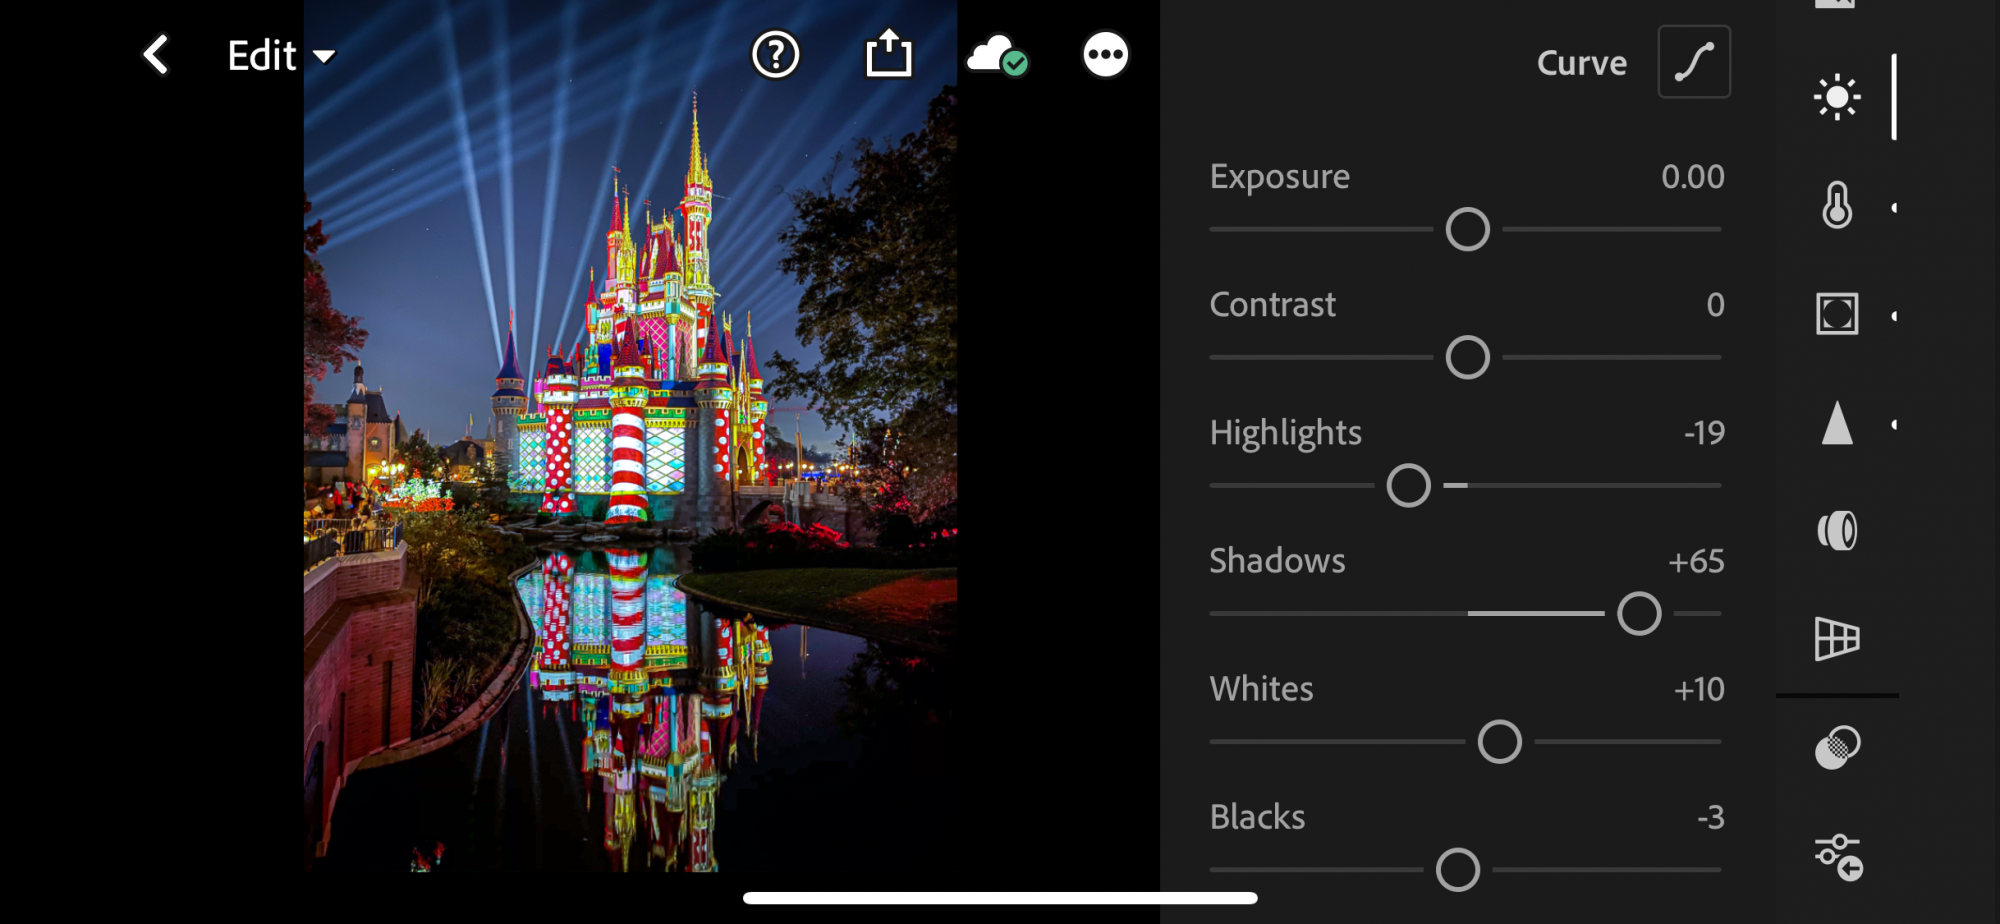Open the tone Curve editor

(1694, 62)
